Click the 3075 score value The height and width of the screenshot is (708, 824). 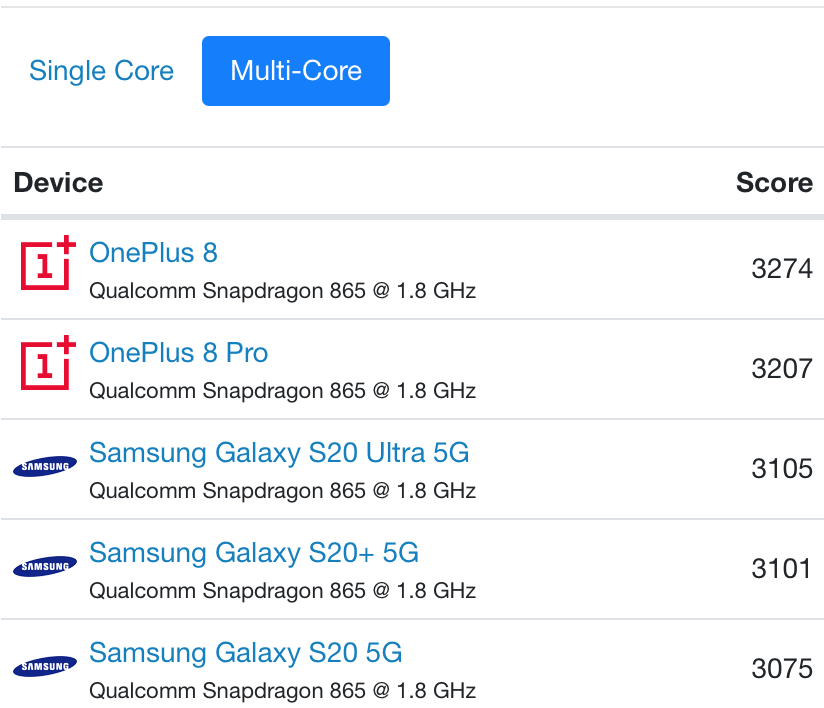(782, 668)
